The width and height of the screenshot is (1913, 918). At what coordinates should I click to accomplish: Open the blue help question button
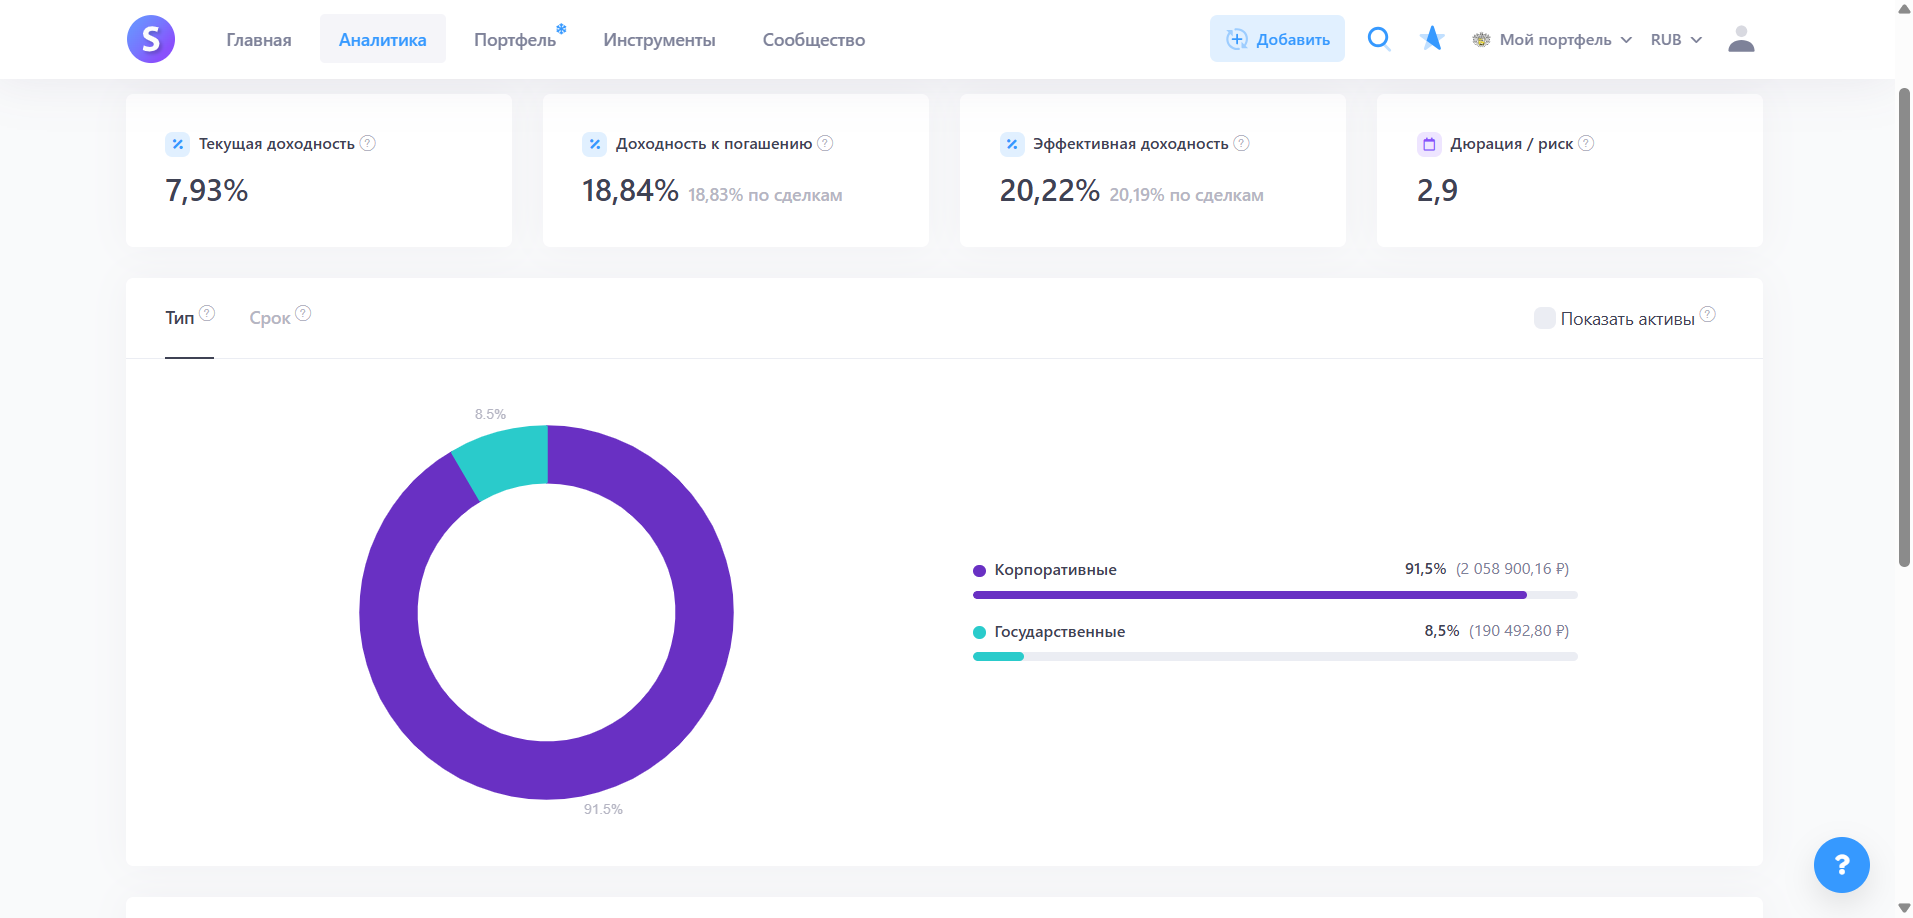coord(1841,864)
